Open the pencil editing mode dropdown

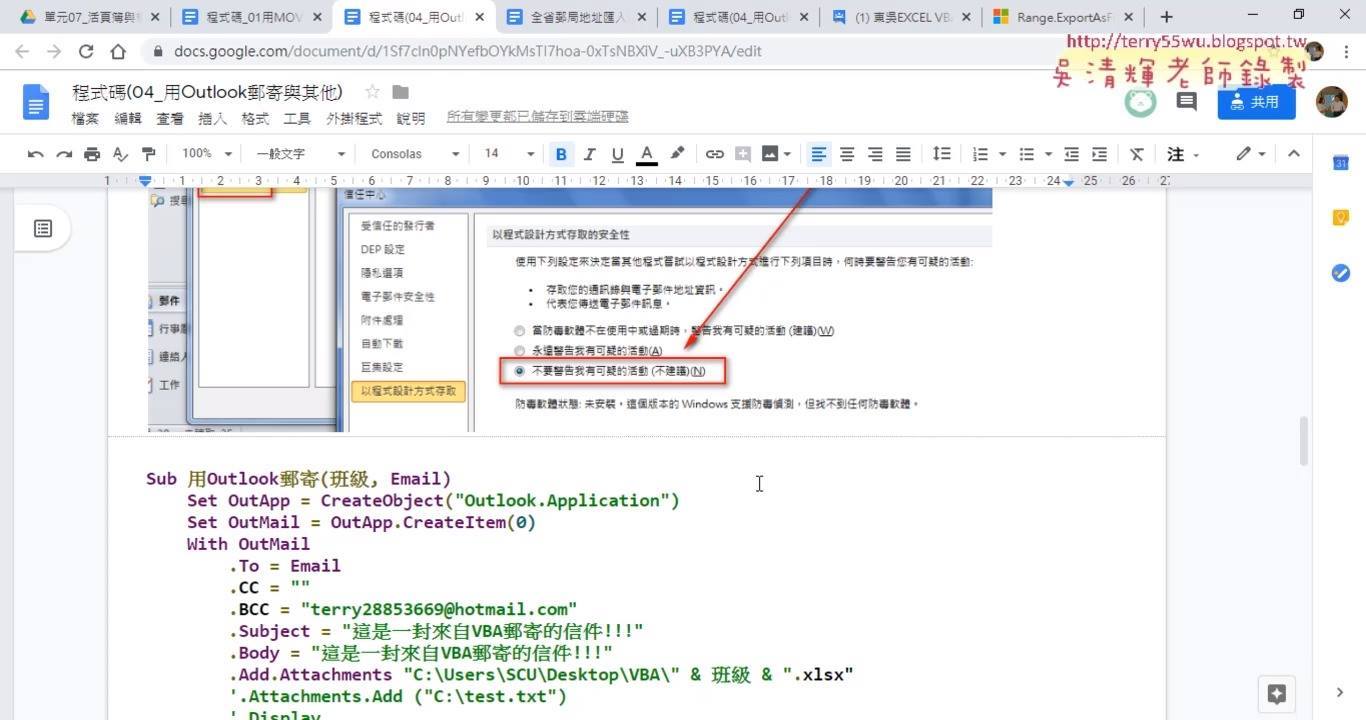point(1250,154)
